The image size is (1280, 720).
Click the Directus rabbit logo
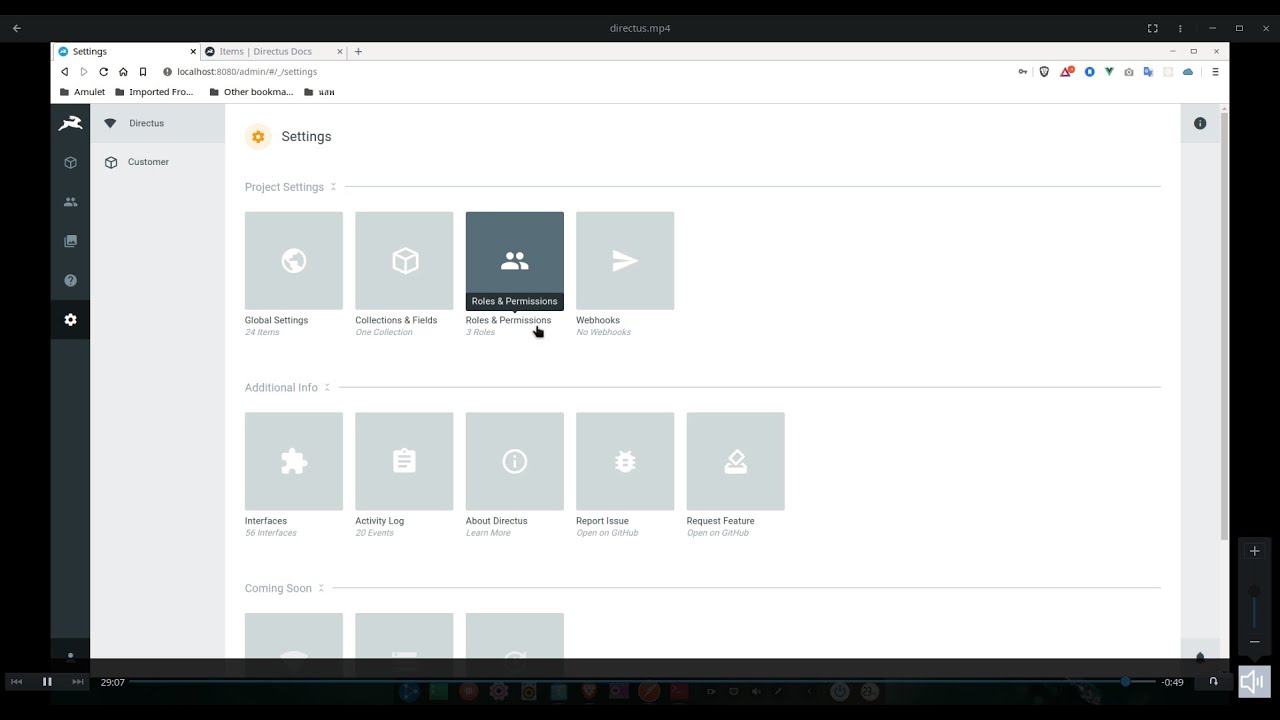(70, 123)
